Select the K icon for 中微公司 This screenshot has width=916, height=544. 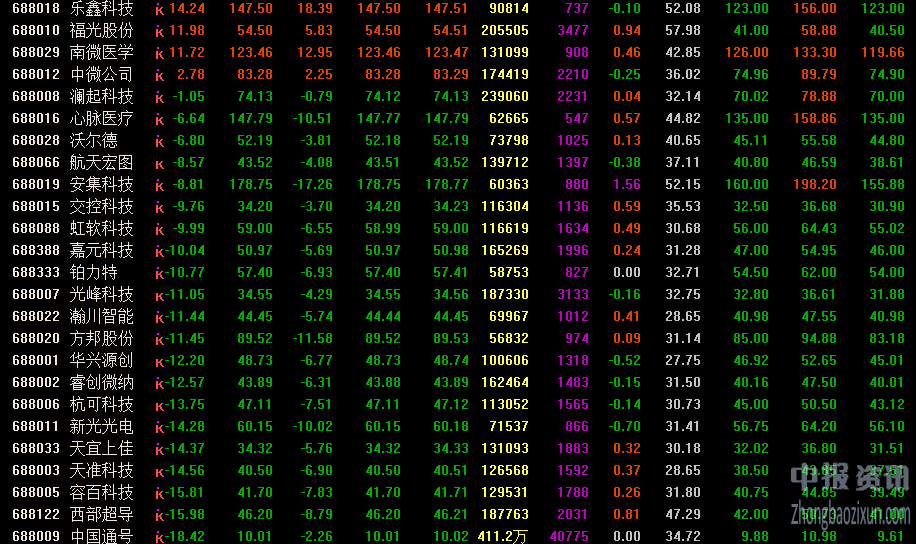pos(159,75)
